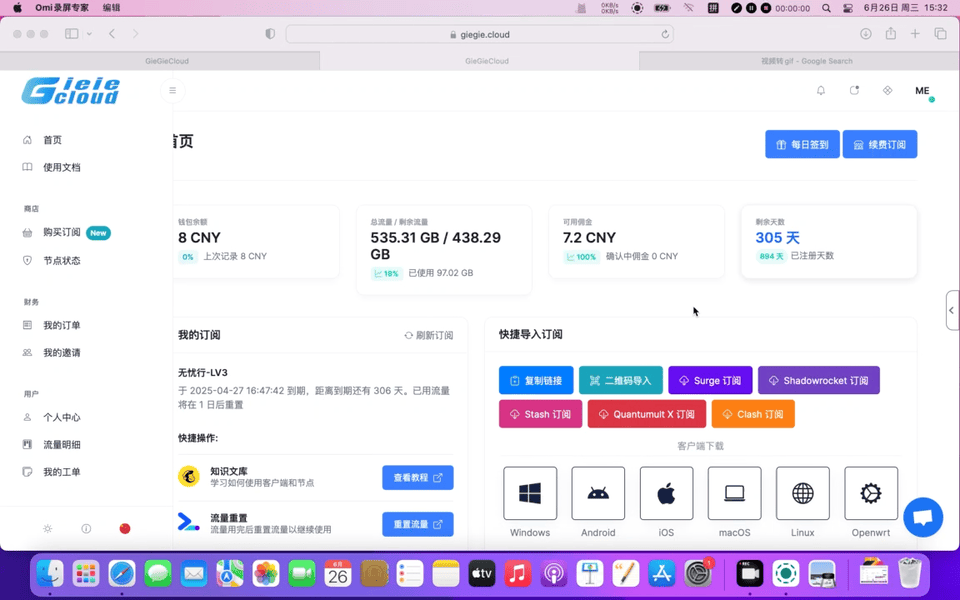Download the Openwrt client
Viewport: 960px width, 600px height.
point(871,493)
